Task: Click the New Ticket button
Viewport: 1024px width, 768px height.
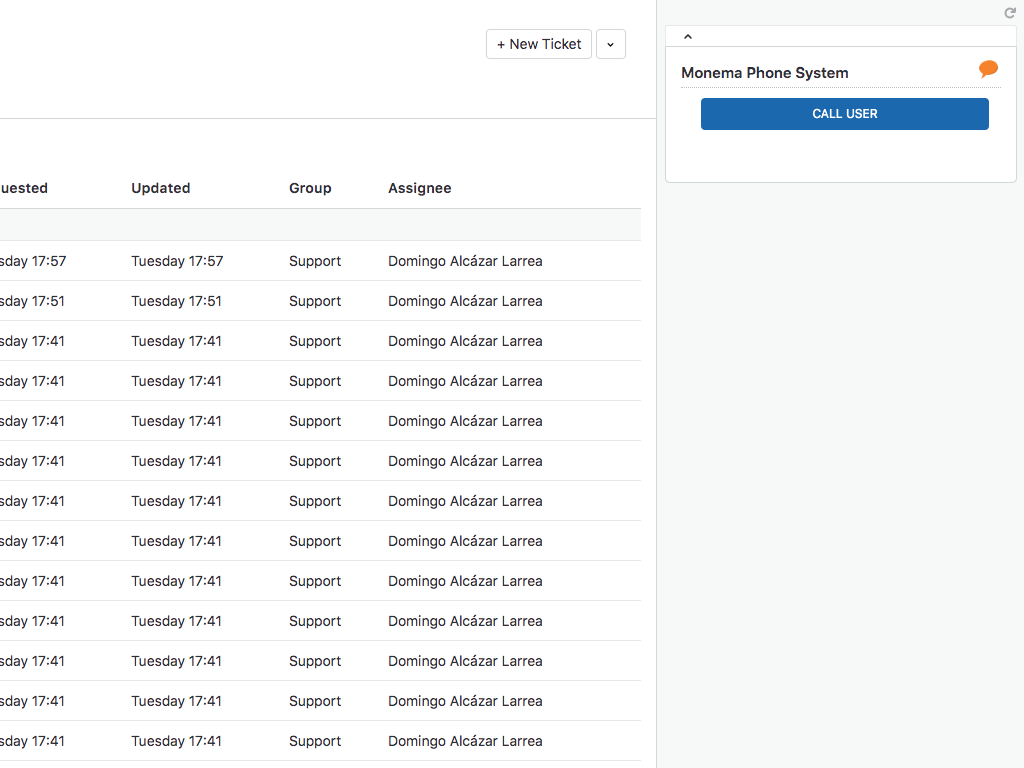Action: coord(539,44)
